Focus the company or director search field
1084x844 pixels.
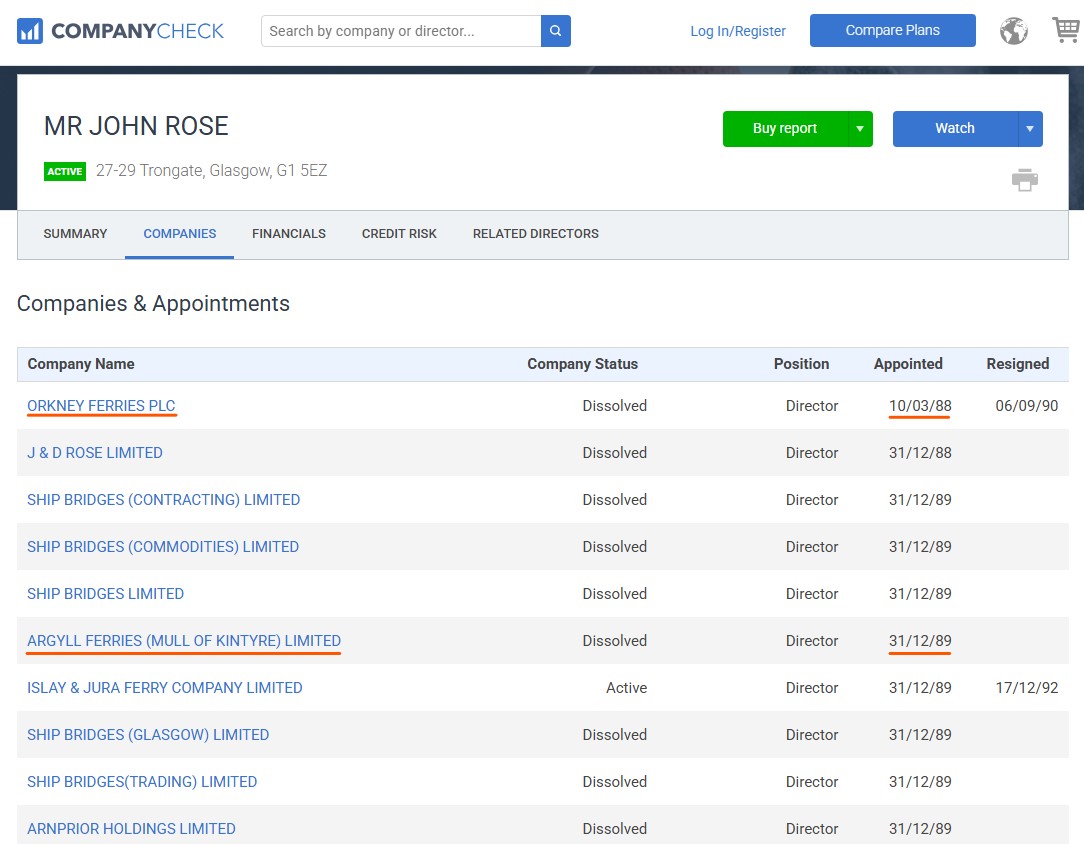click(x=401, y=31)
